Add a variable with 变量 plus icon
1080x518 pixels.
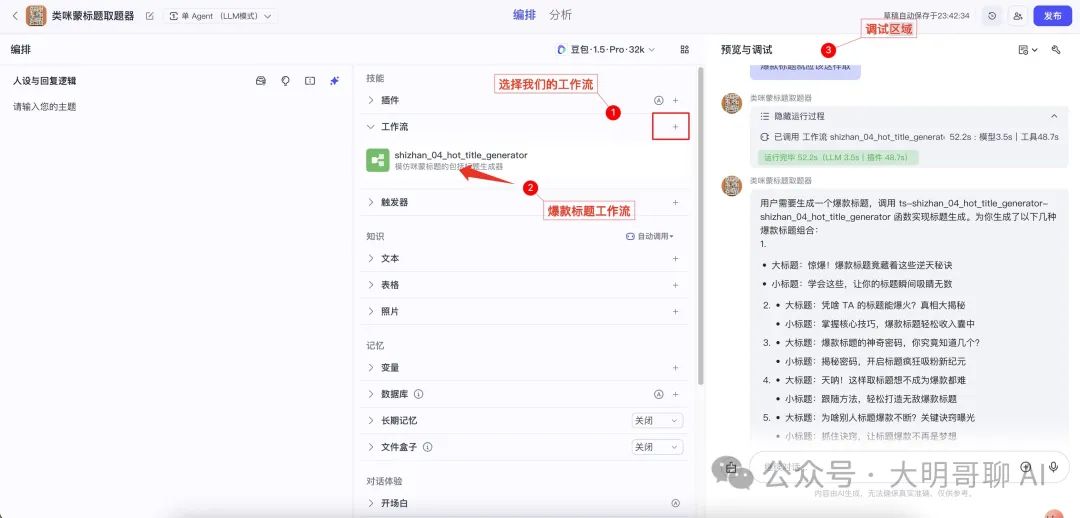pos(676,368)
